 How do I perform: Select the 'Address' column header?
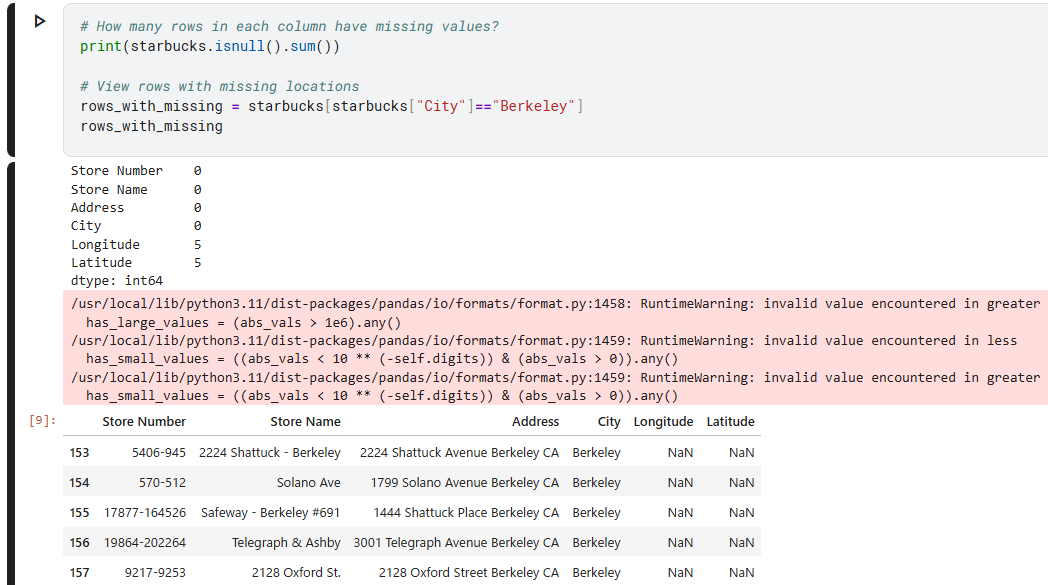coord(535,422)
